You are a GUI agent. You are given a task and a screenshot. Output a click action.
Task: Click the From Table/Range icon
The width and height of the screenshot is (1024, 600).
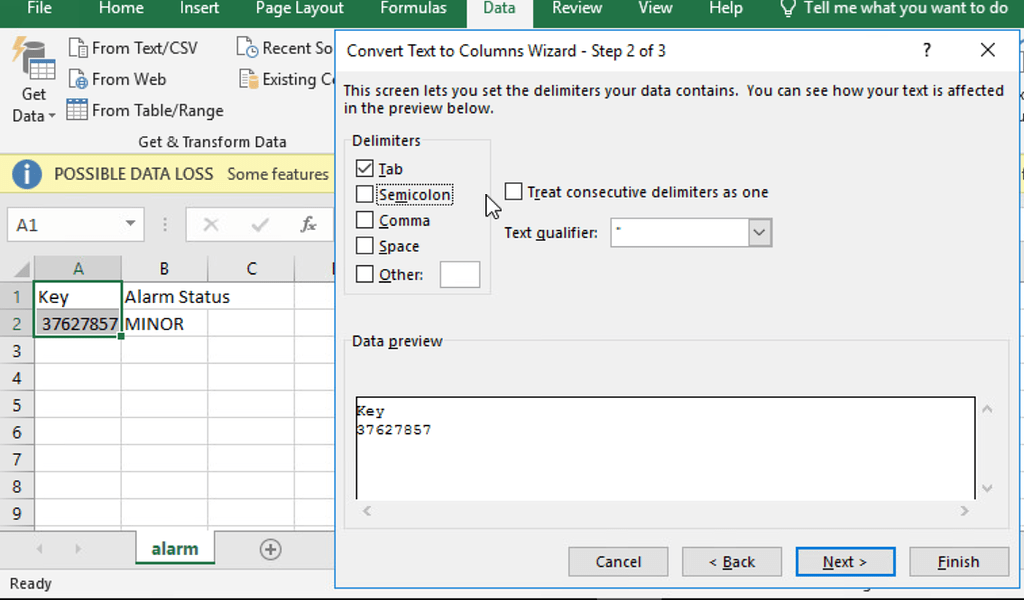(x=78, y=110)
